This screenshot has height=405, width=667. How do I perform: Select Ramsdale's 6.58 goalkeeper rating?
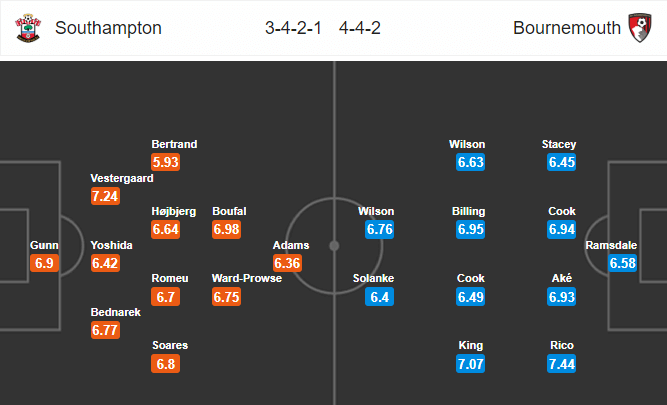coord(622,263)
